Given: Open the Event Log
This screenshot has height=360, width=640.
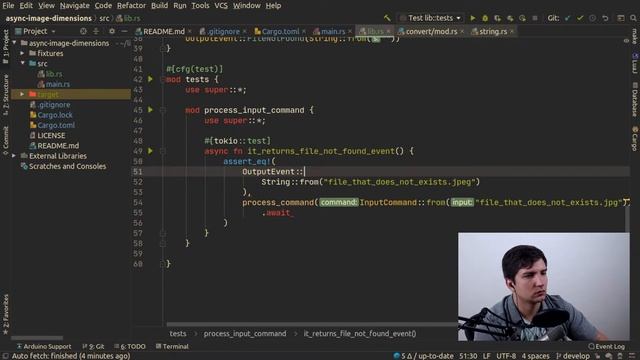Looking at the screenshot, I should click(606, 347).
